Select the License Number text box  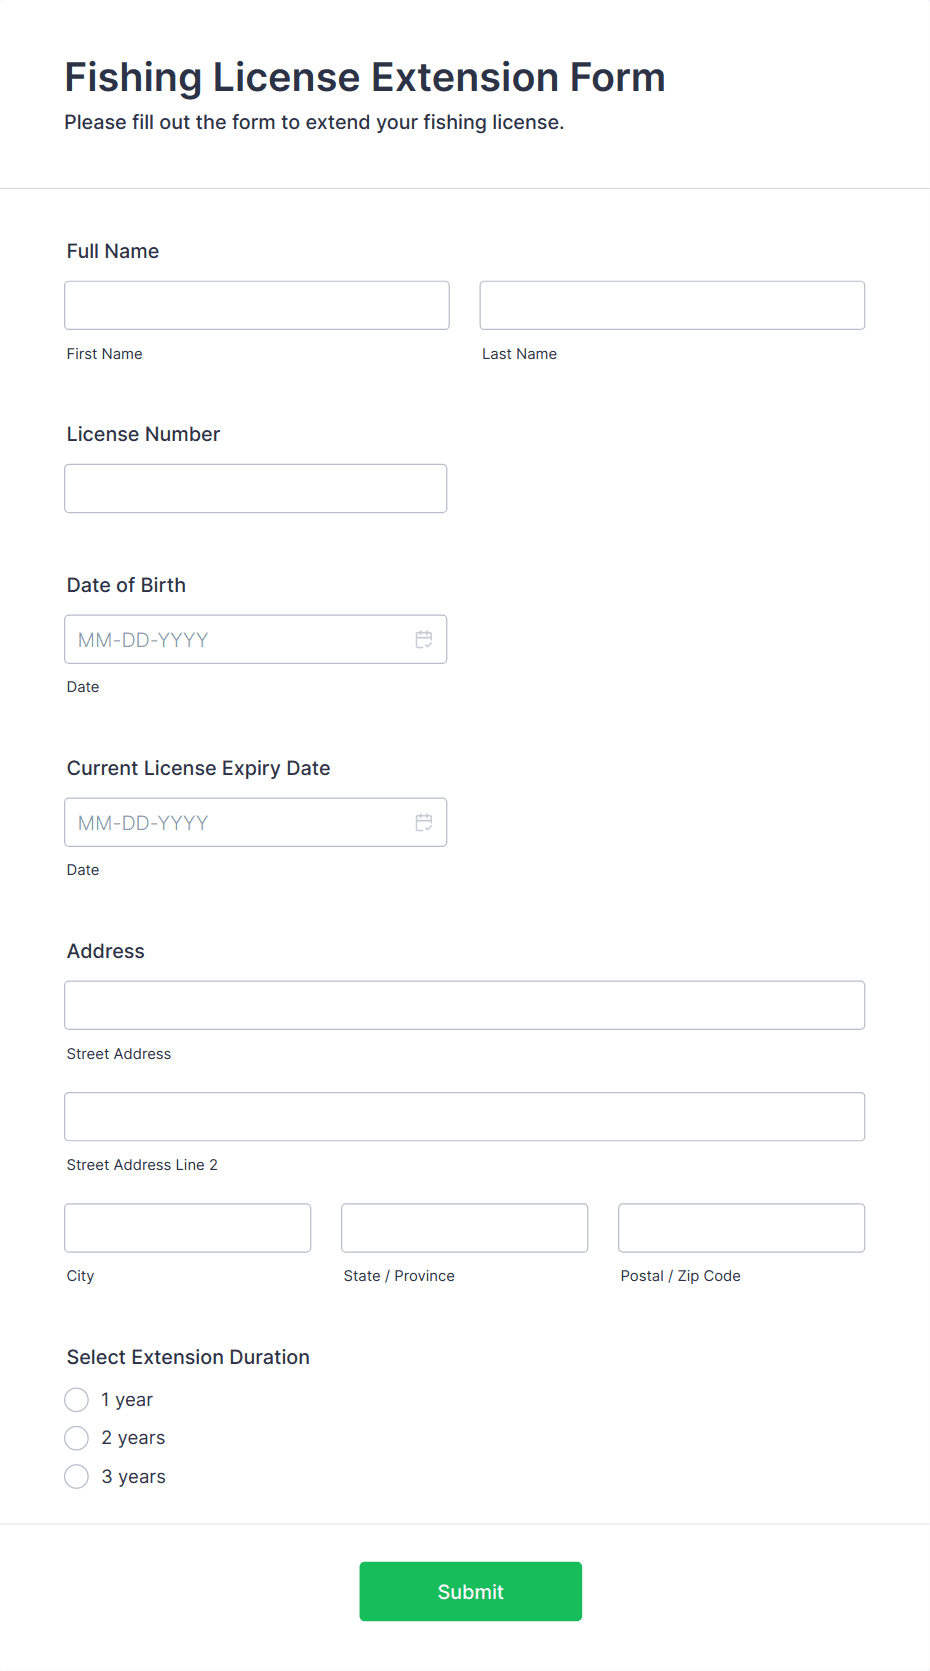(x=256, y=488)
